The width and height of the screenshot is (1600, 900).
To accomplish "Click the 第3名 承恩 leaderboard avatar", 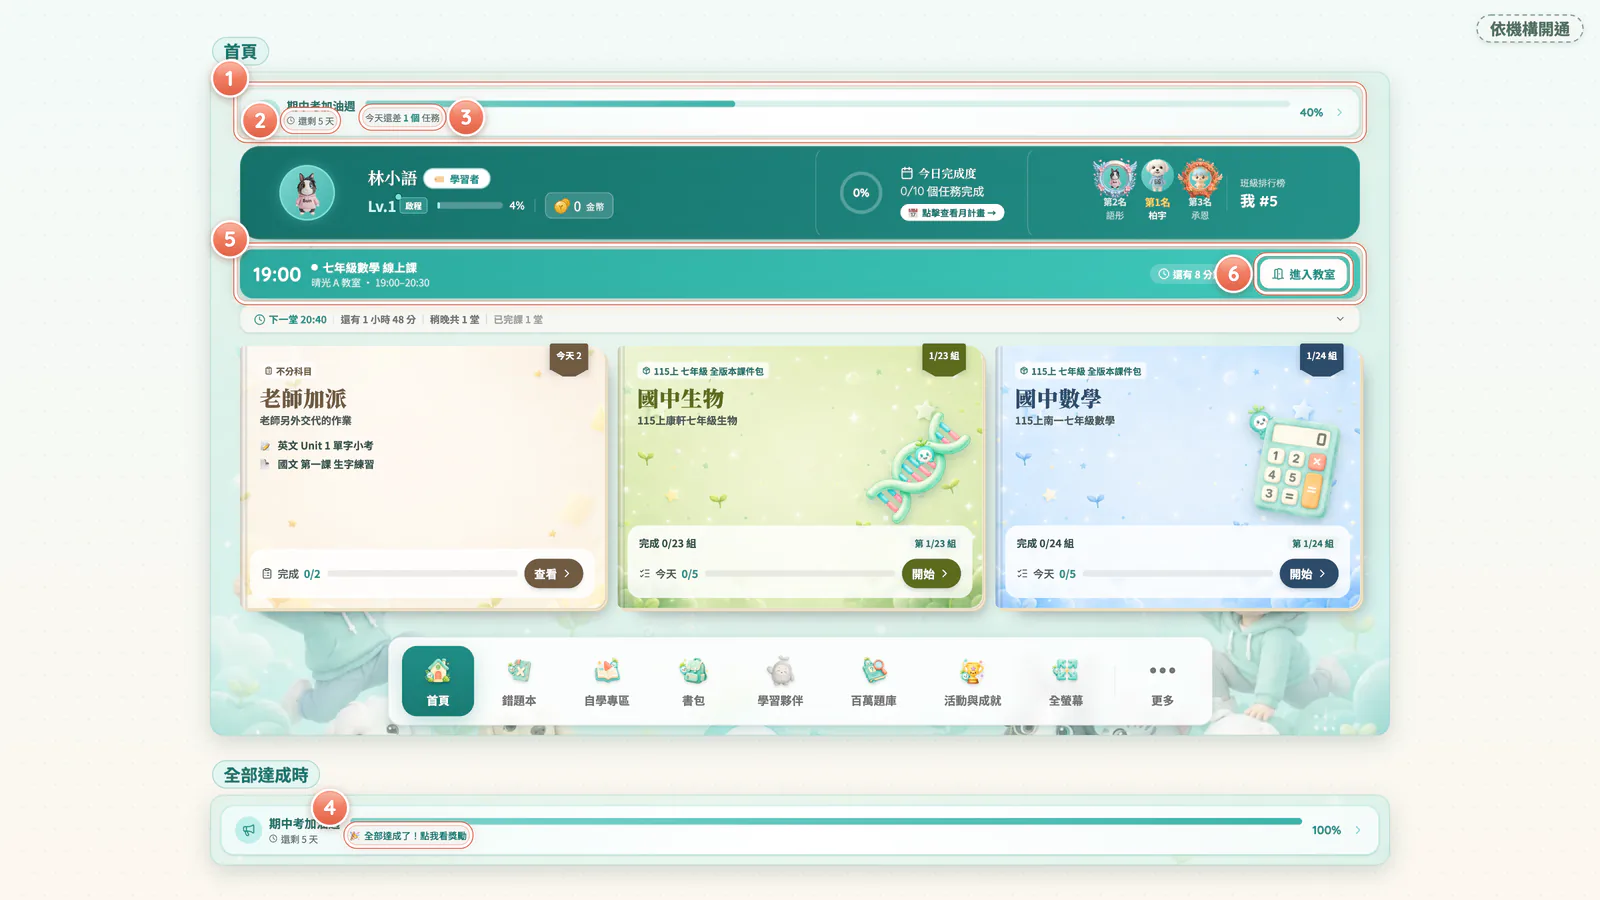I will [1200, 178].
